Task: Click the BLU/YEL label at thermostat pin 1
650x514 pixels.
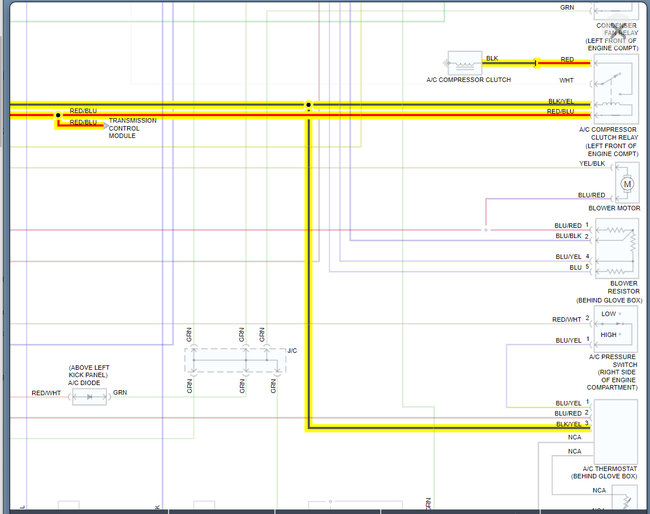Action: pyautogui.click(x=568, y=403)
